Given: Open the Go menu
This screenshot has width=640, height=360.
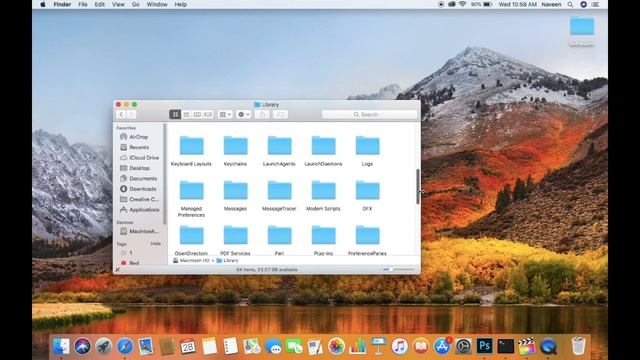Looking at the screenshot, I should click(x=136, y=4).
